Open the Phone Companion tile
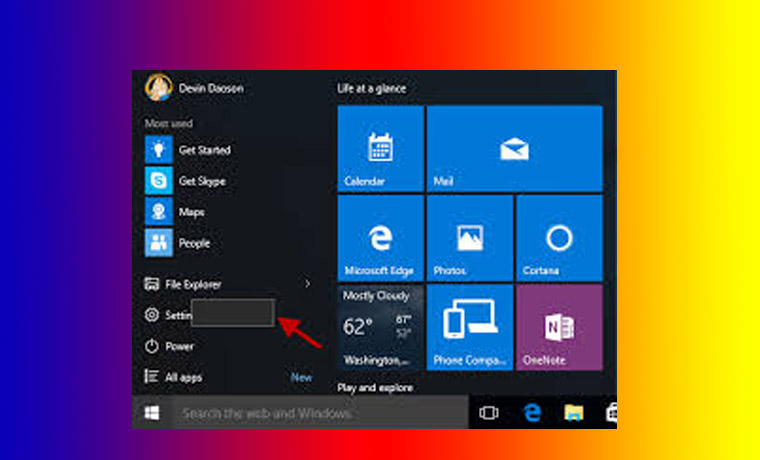 click(469, 327)
